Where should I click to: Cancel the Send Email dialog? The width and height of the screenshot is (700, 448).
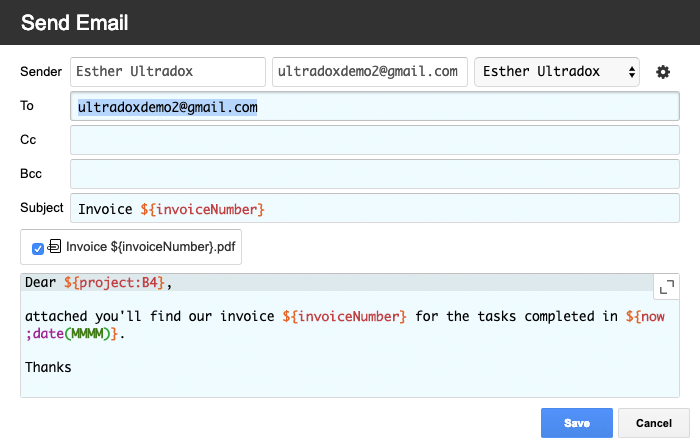[654, 423]
